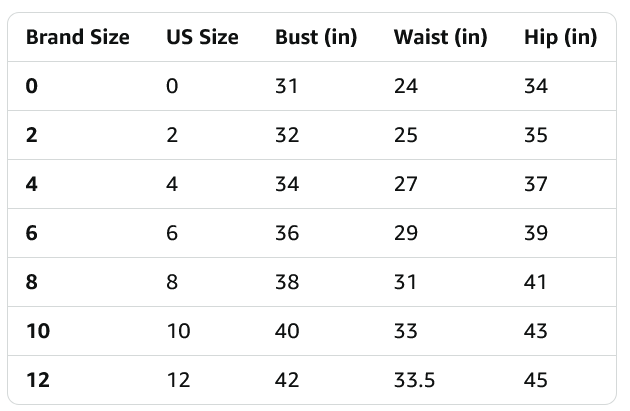Screen dimensions: 630x411
Task: Click waist value 24 in first row
Action: [406, 86]
